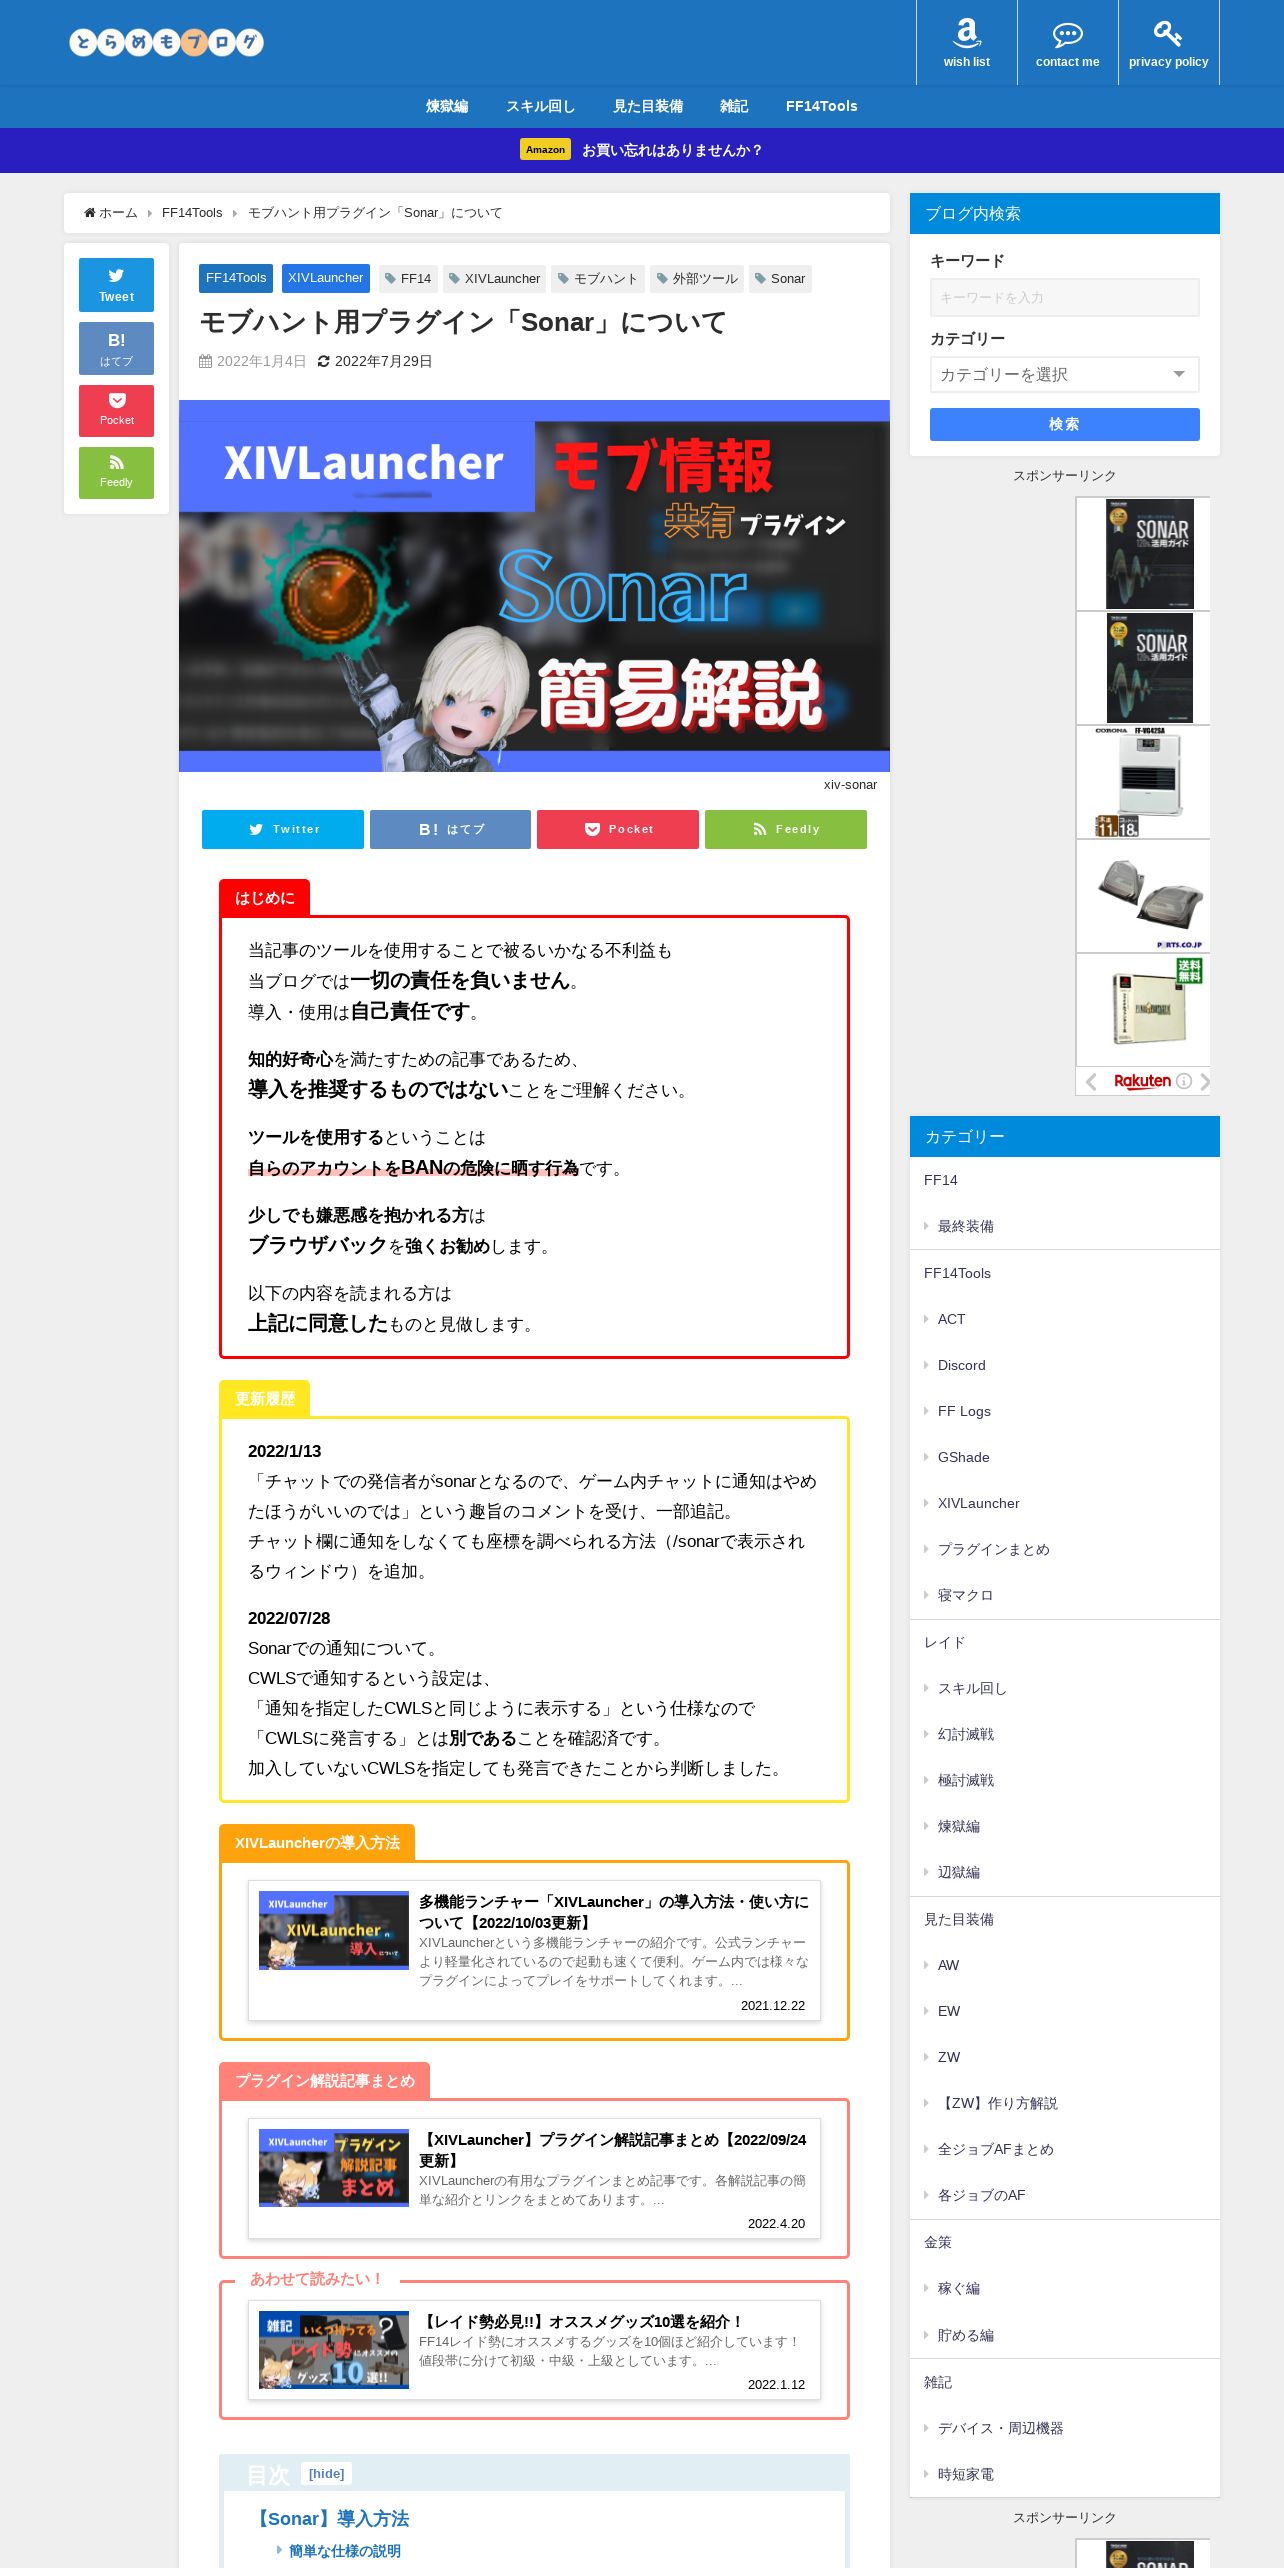
Task: Open レイド勢必見 オススメグッズ10選 article card
Action: pos(534,2351)
